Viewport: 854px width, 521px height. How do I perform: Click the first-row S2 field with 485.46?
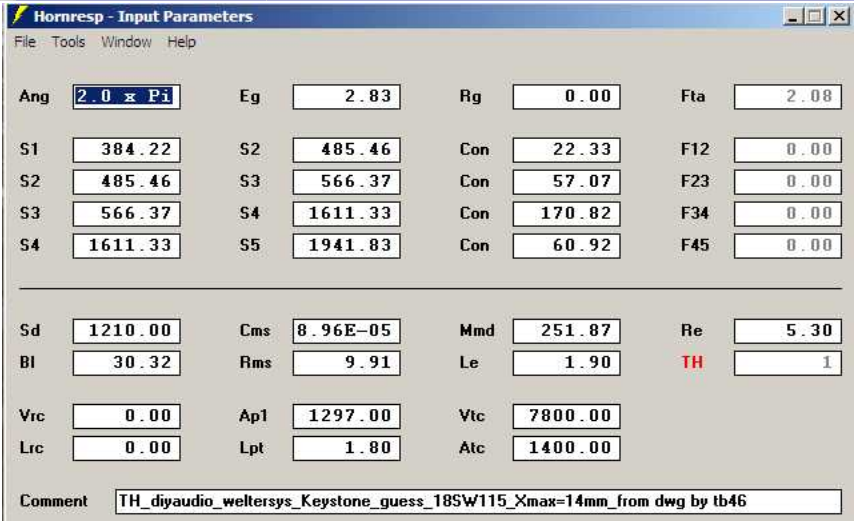pos(346,150)
